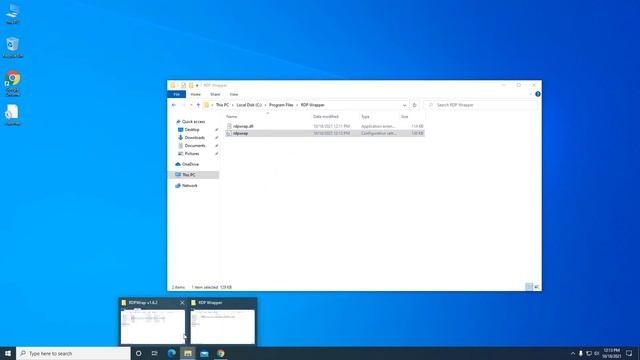This screenshot has width=640, height=360.
Task: Open Downloads in navigation pane
Action: click(x=194, y=138)
